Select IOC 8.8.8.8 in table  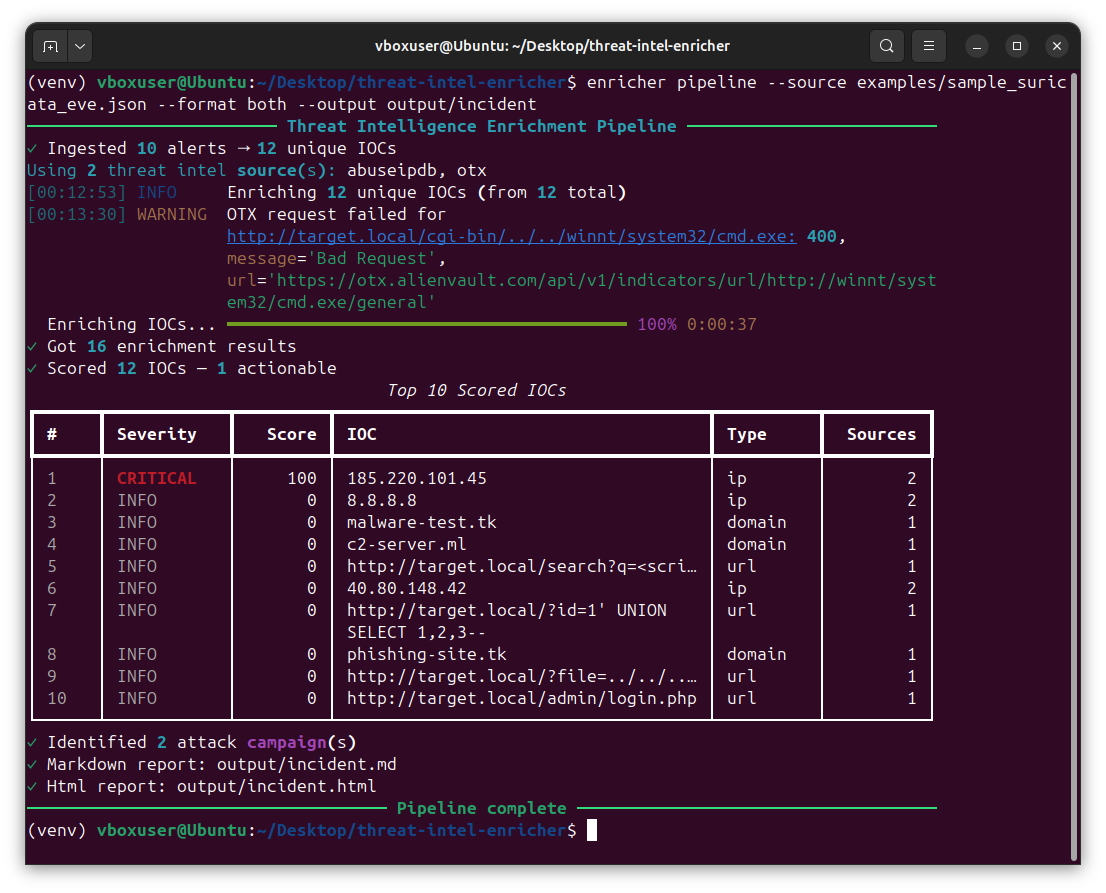[x=382, y=500]
